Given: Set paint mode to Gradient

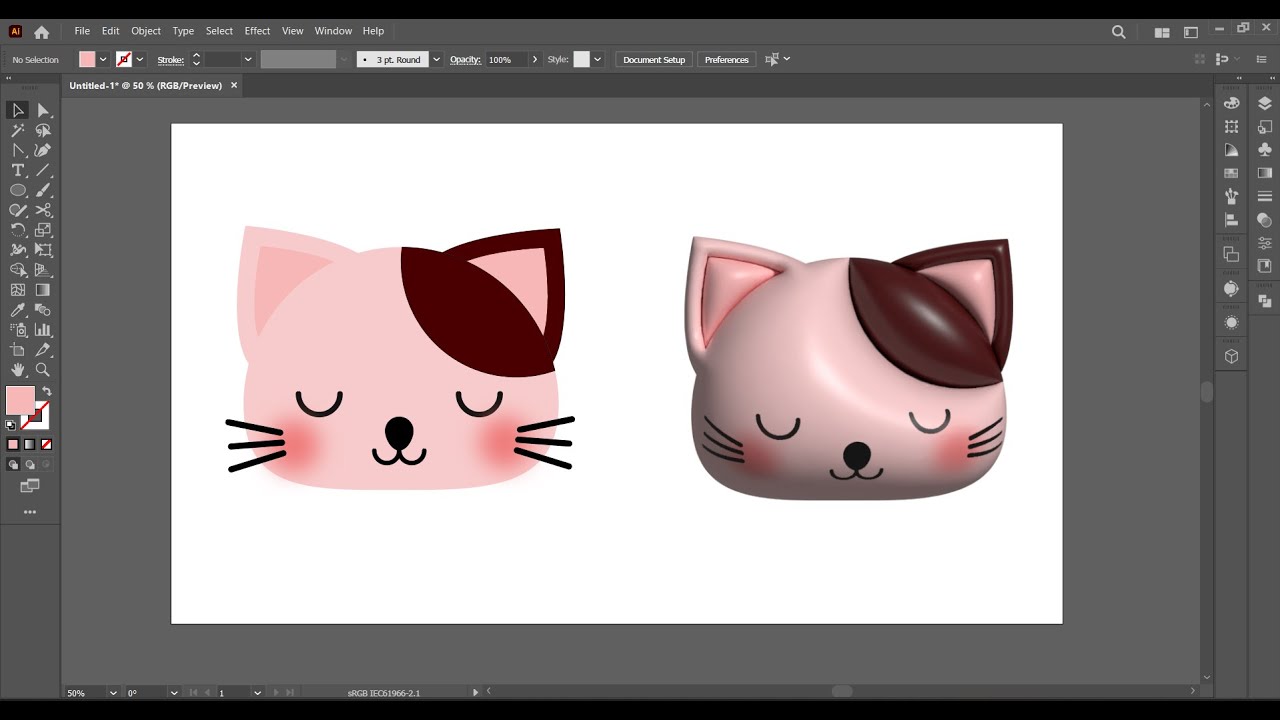Looking at the screenshot, I should coord(30,444).
